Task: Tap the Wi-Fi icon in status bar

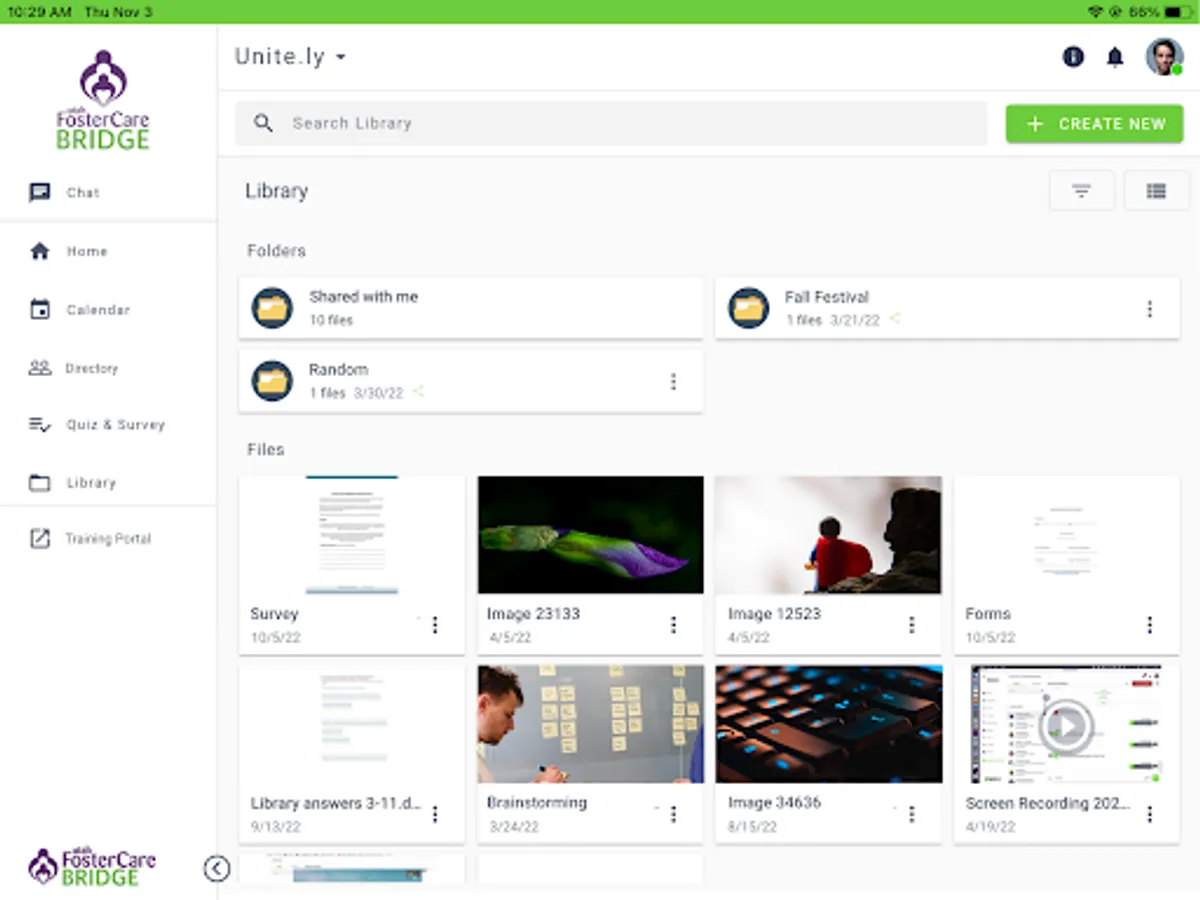Action: coord(1095,12)
